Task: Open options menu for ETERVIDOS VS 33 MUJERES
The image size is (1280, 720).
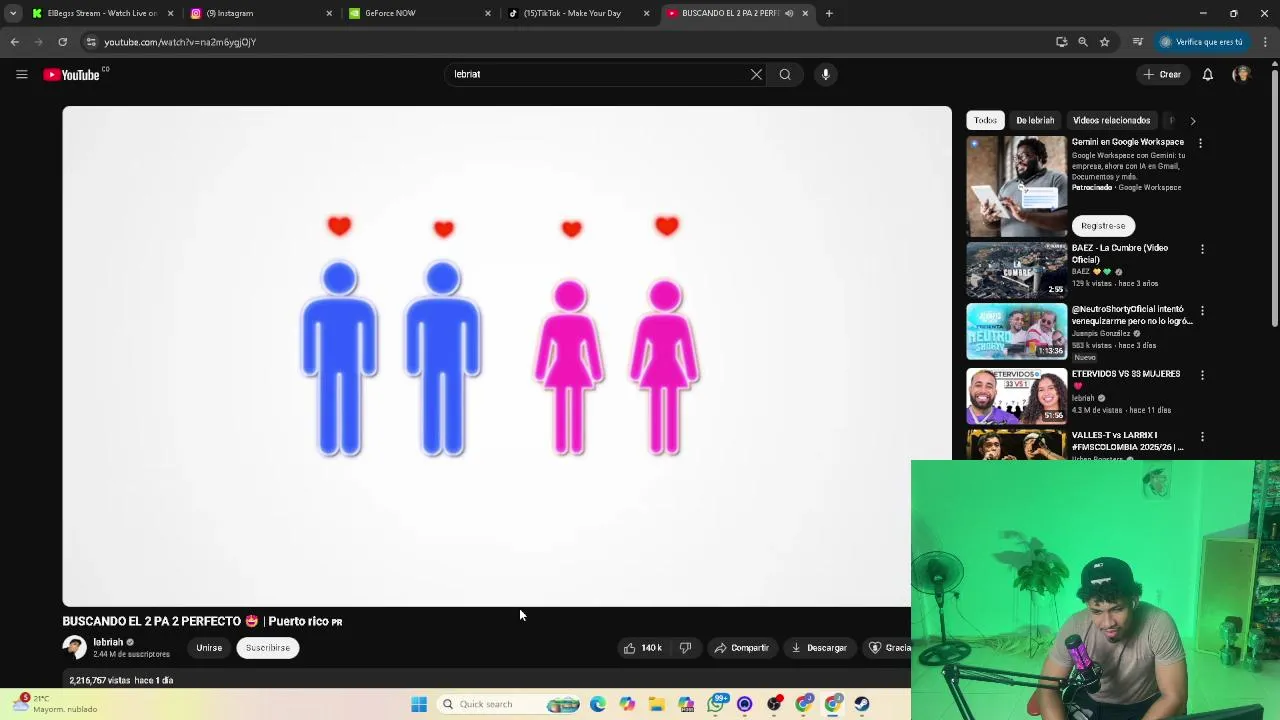Action: 1202,375
